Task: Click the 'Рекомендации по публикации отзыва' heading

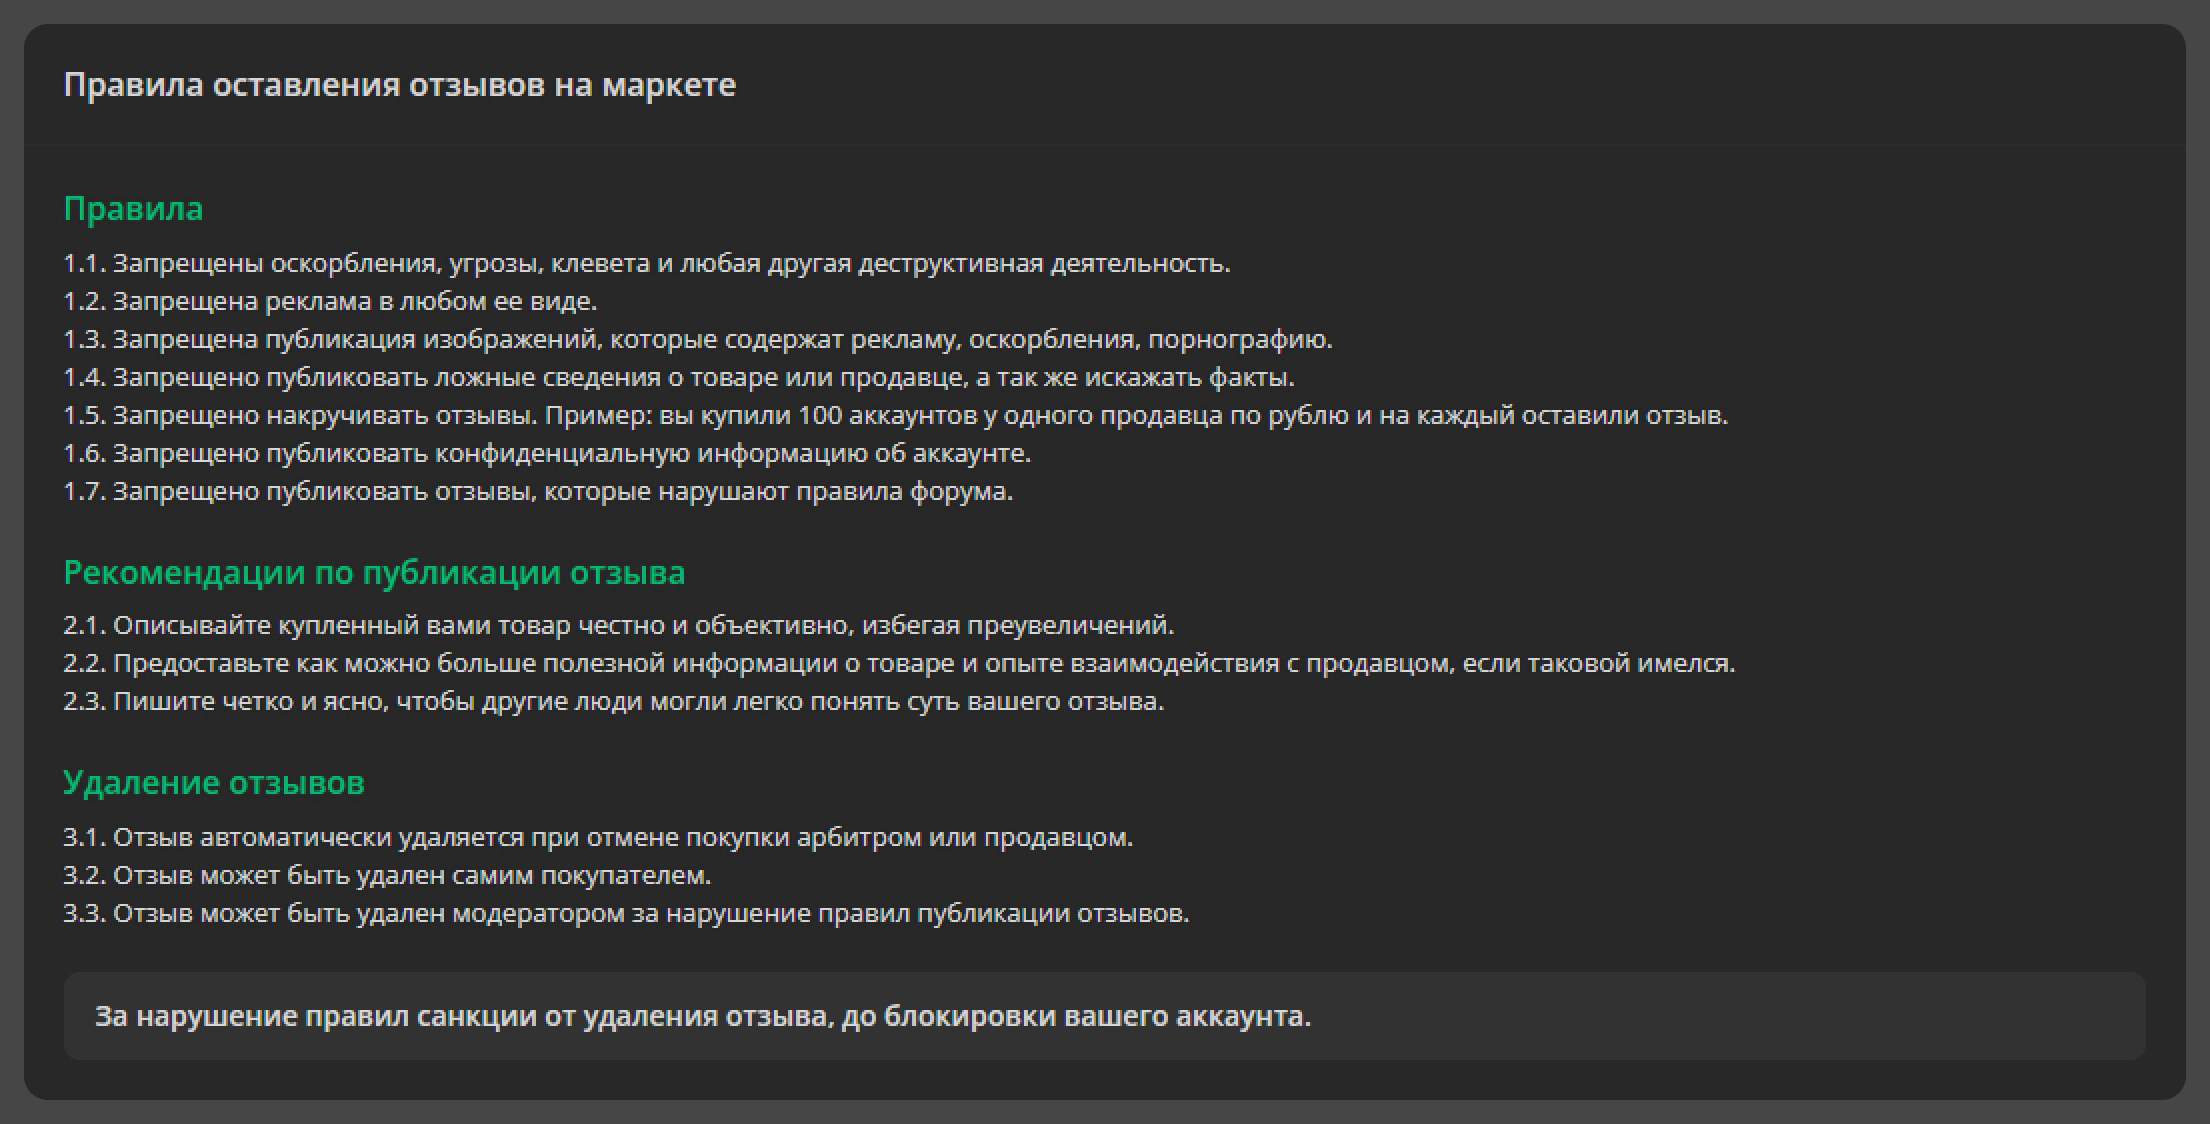Action: click(x=374, y=573)
